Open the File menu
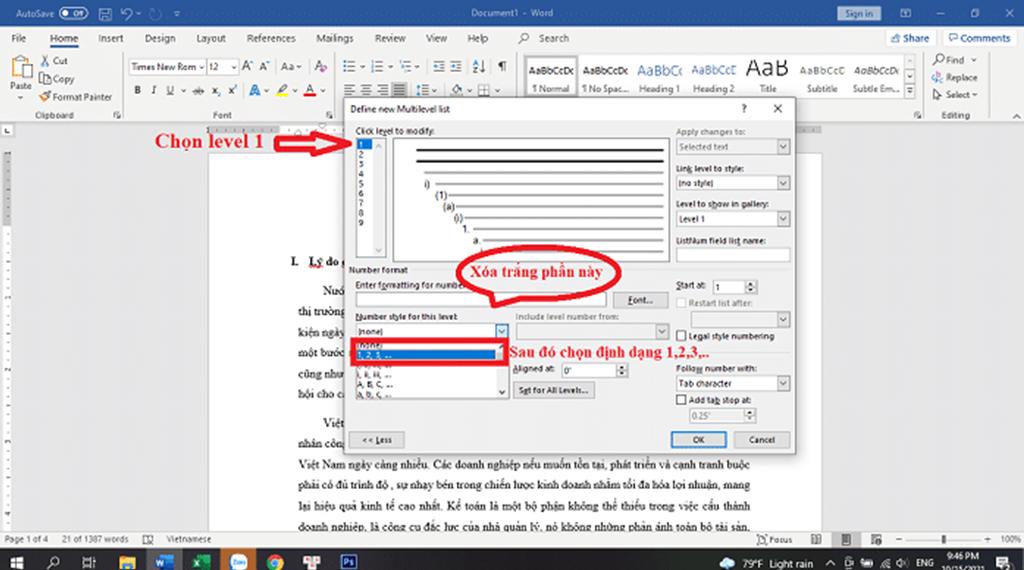The width and height of the screenshot is (1024, 570). [19, 39]
